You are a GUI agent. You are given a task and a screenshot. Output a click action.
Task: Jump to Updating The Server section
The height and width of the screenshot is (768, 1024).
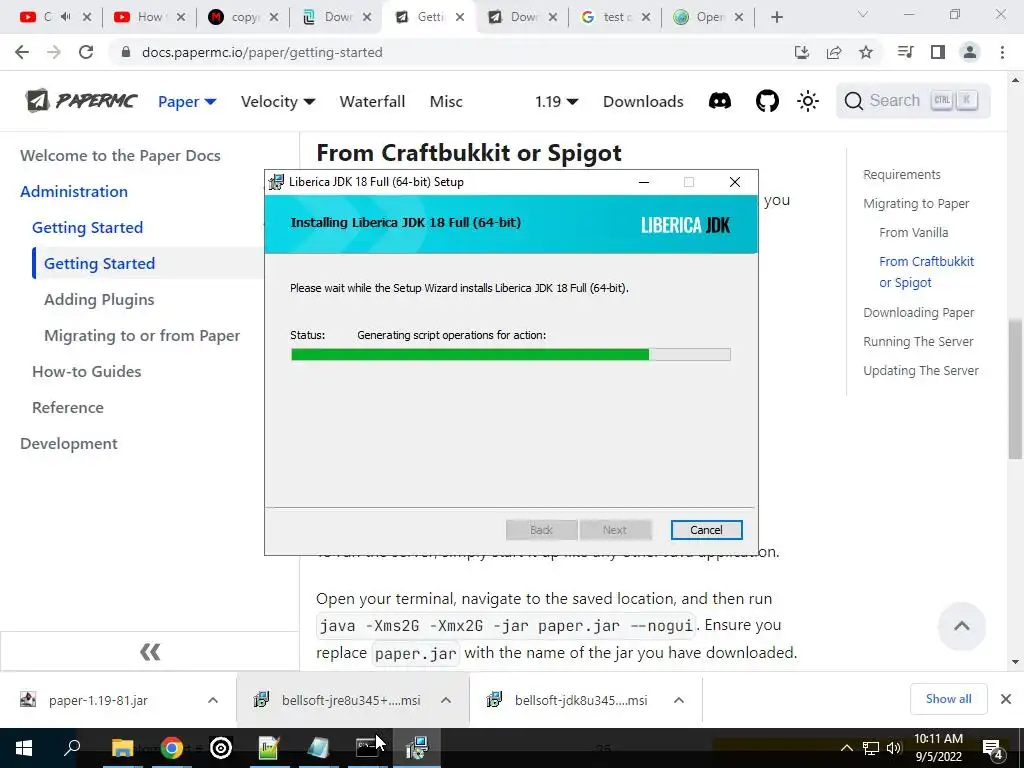921,371
